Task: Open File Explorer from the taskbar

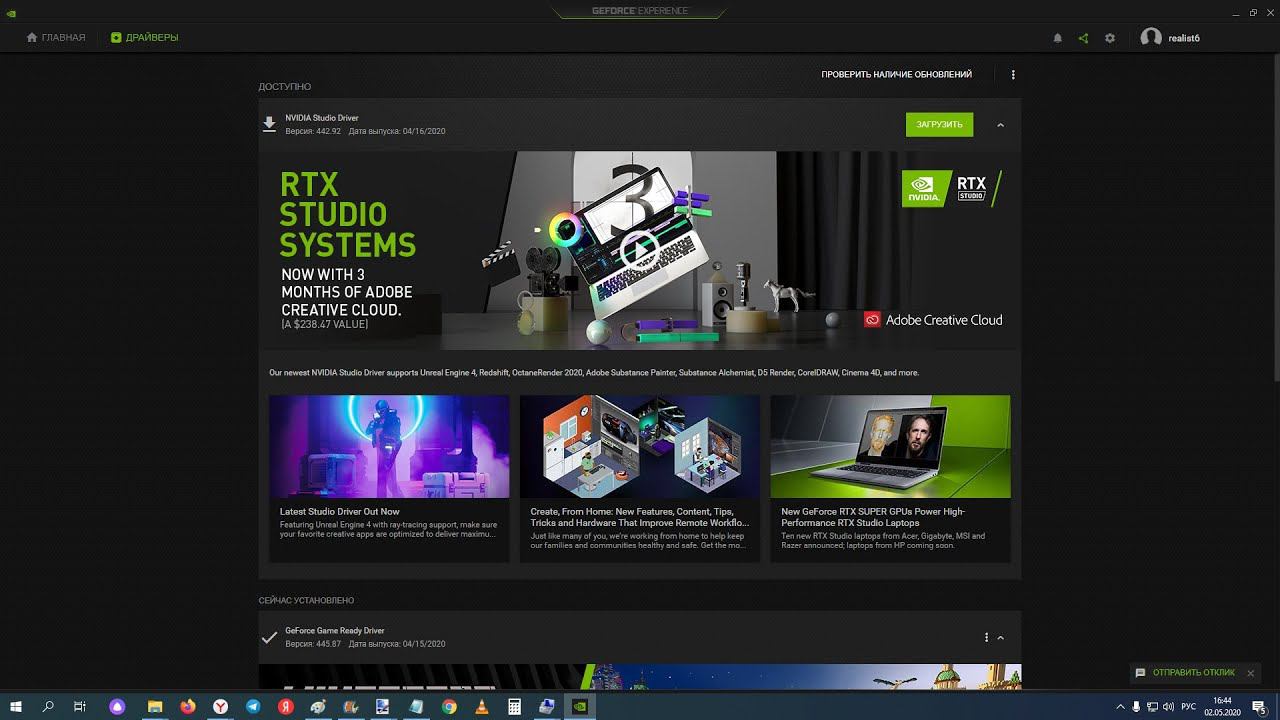Action: pyautogui.click(x=155, y=707)
